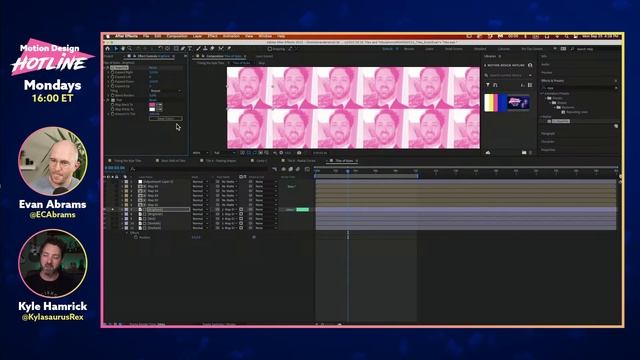This screenshot has height=360, width=640.
Task: Toggle stopwatch for Blend Borders
Action: (112, 96)
